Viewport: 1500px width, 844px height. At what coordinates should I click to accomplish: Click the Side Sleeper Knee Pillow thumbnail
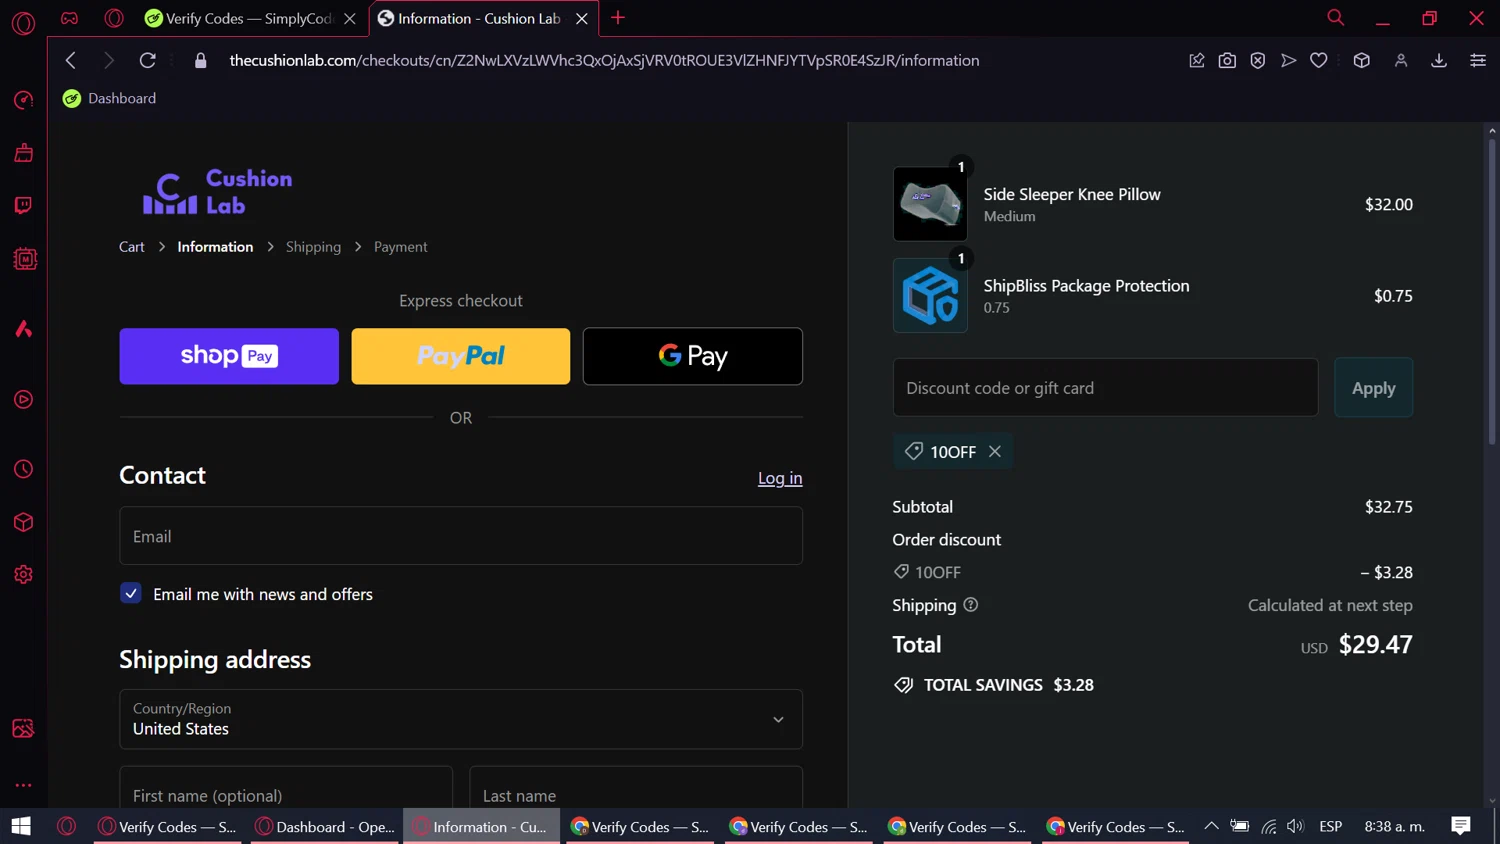tap(929, 204)
